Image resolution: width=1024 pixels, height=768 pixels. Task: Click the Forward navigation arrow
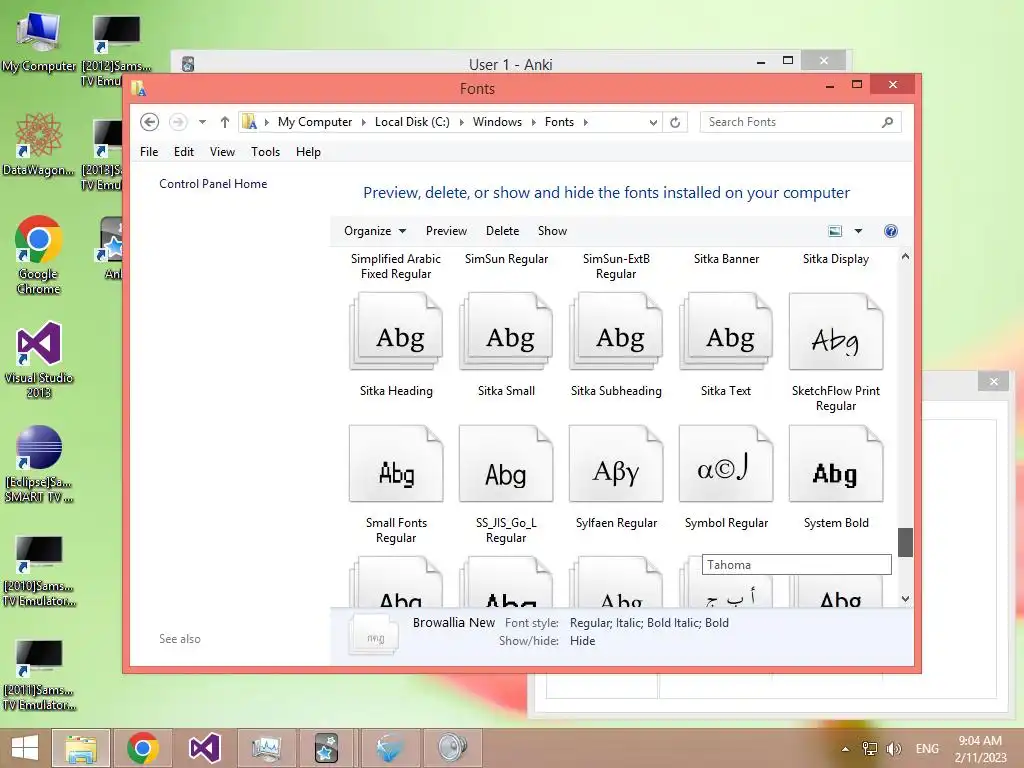(178, 122)
